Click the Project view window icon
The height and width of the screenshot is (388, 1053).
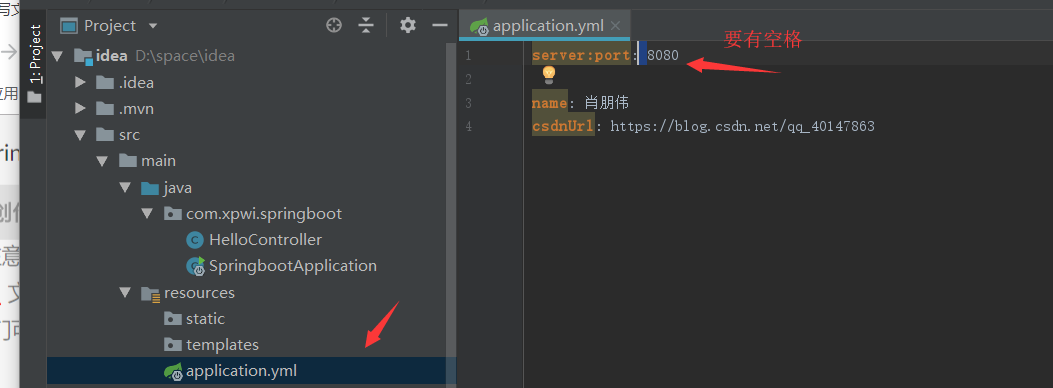pos(69,26)
